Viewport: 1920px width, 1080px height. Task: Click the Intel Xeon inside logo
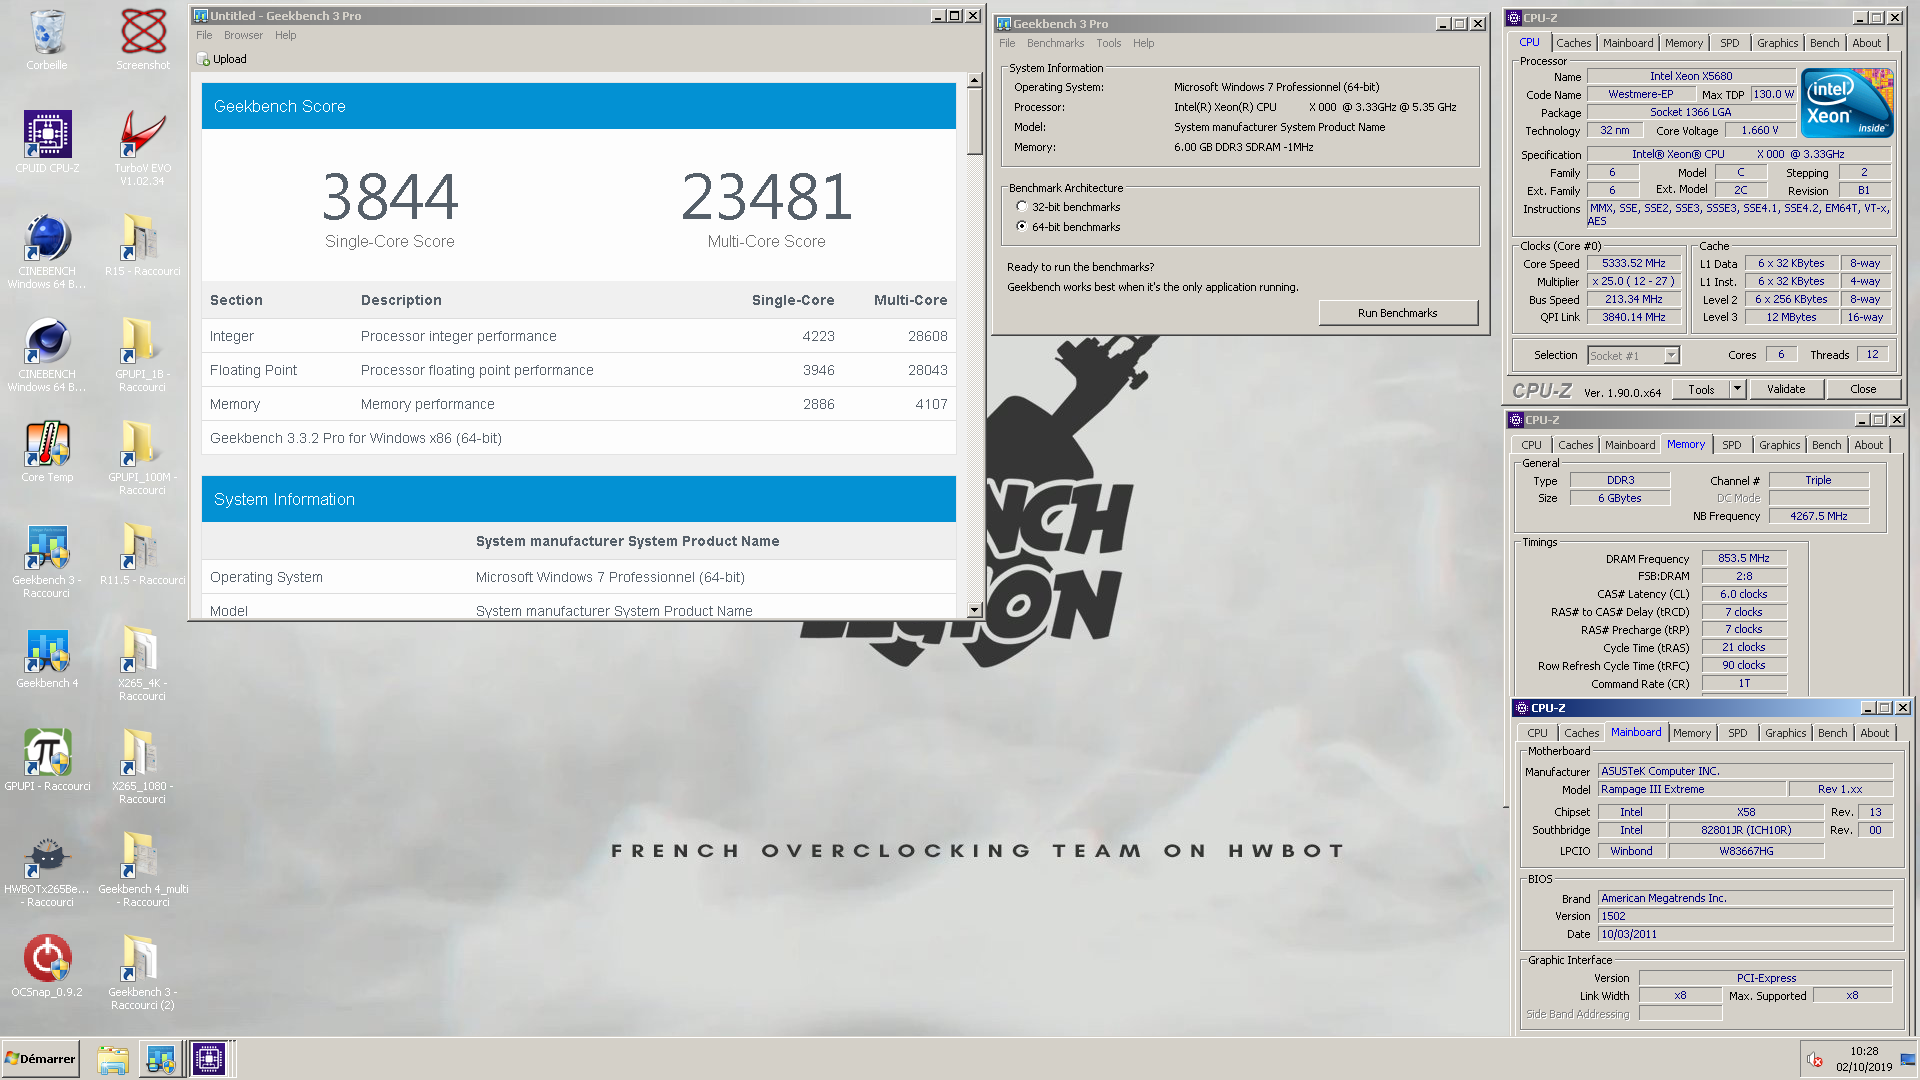[1846, 103]
